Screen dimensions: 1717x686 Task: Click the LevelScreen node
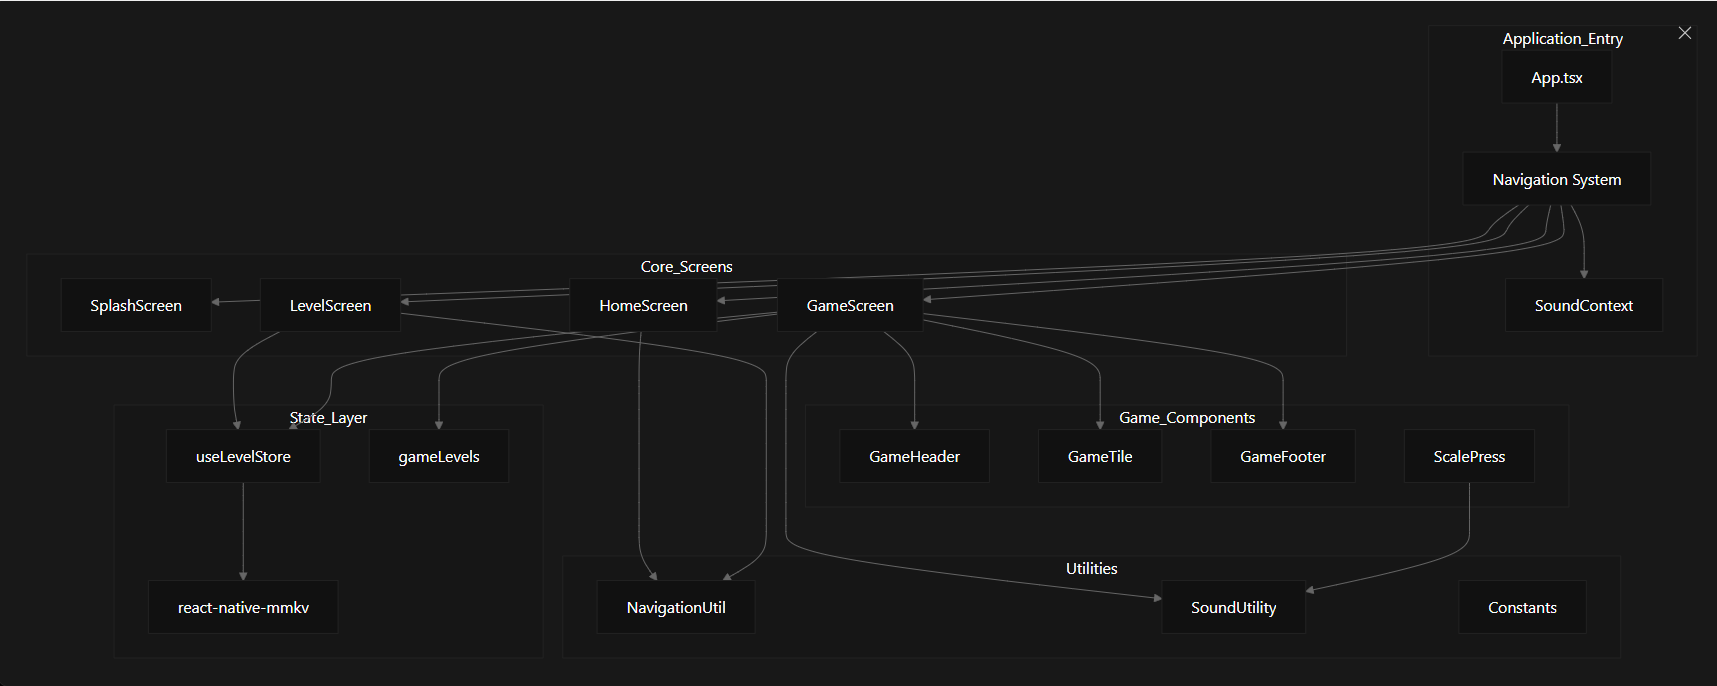[x=330, y=306]
